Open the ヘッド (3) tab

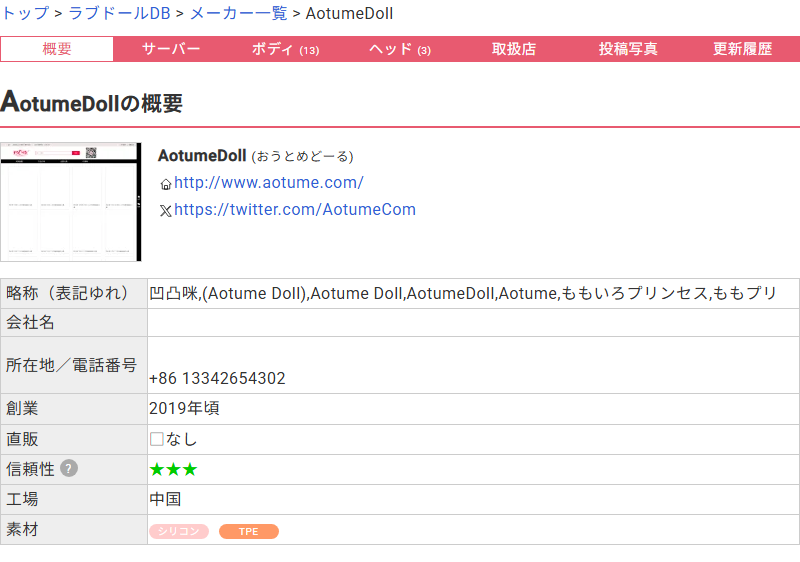coord(399,49)
